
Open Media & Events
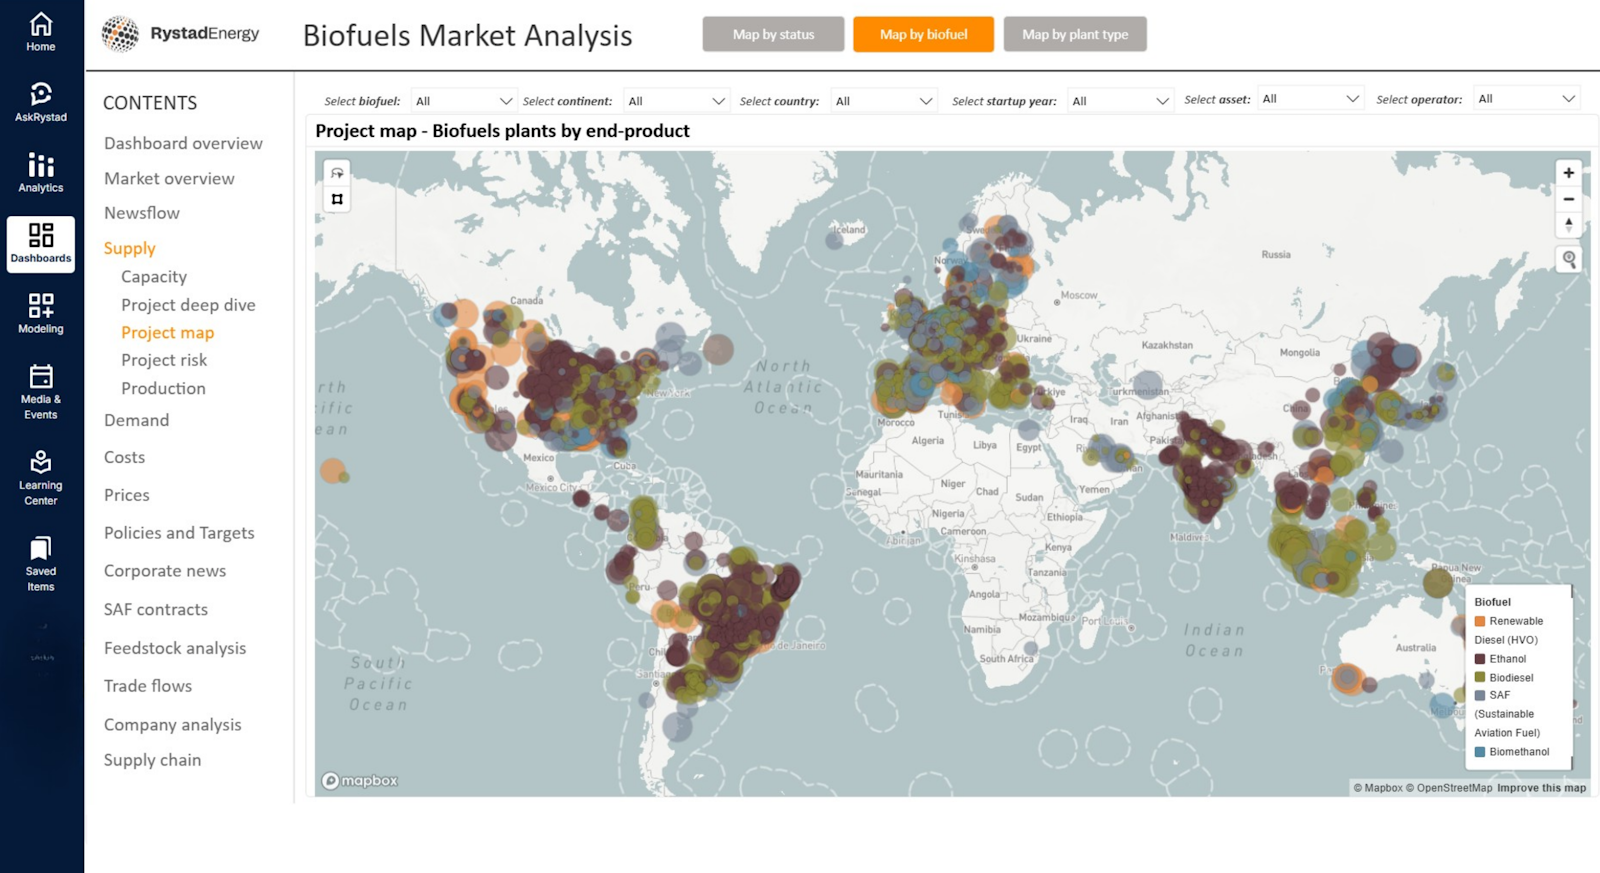41,392
